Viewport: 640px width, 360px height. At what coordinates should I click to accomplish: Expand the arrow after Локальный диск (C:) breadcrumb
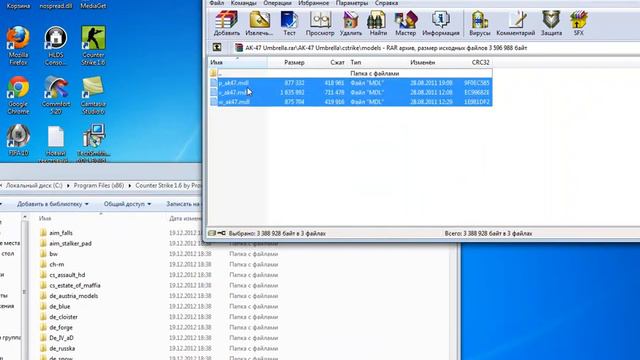coord(68,185)
